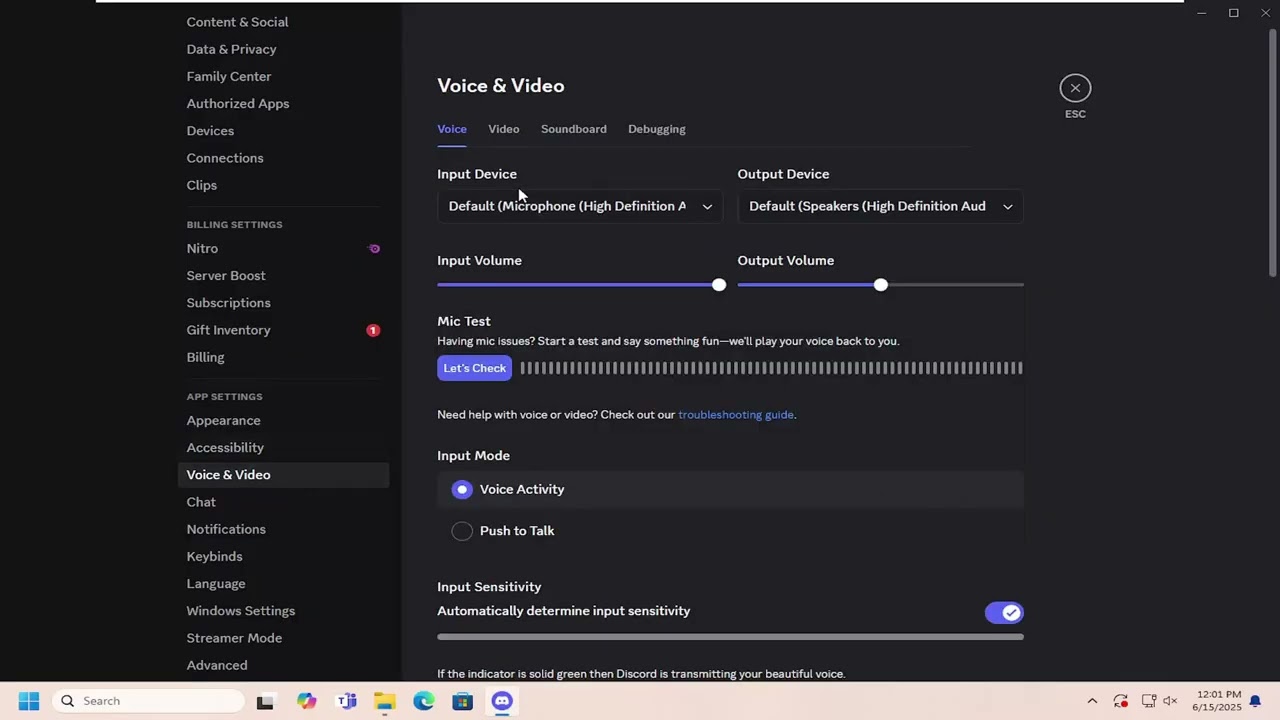Open Microsoft Store from the taskbar
This screenshot has height=720, width=1280.
coord(463,701)
